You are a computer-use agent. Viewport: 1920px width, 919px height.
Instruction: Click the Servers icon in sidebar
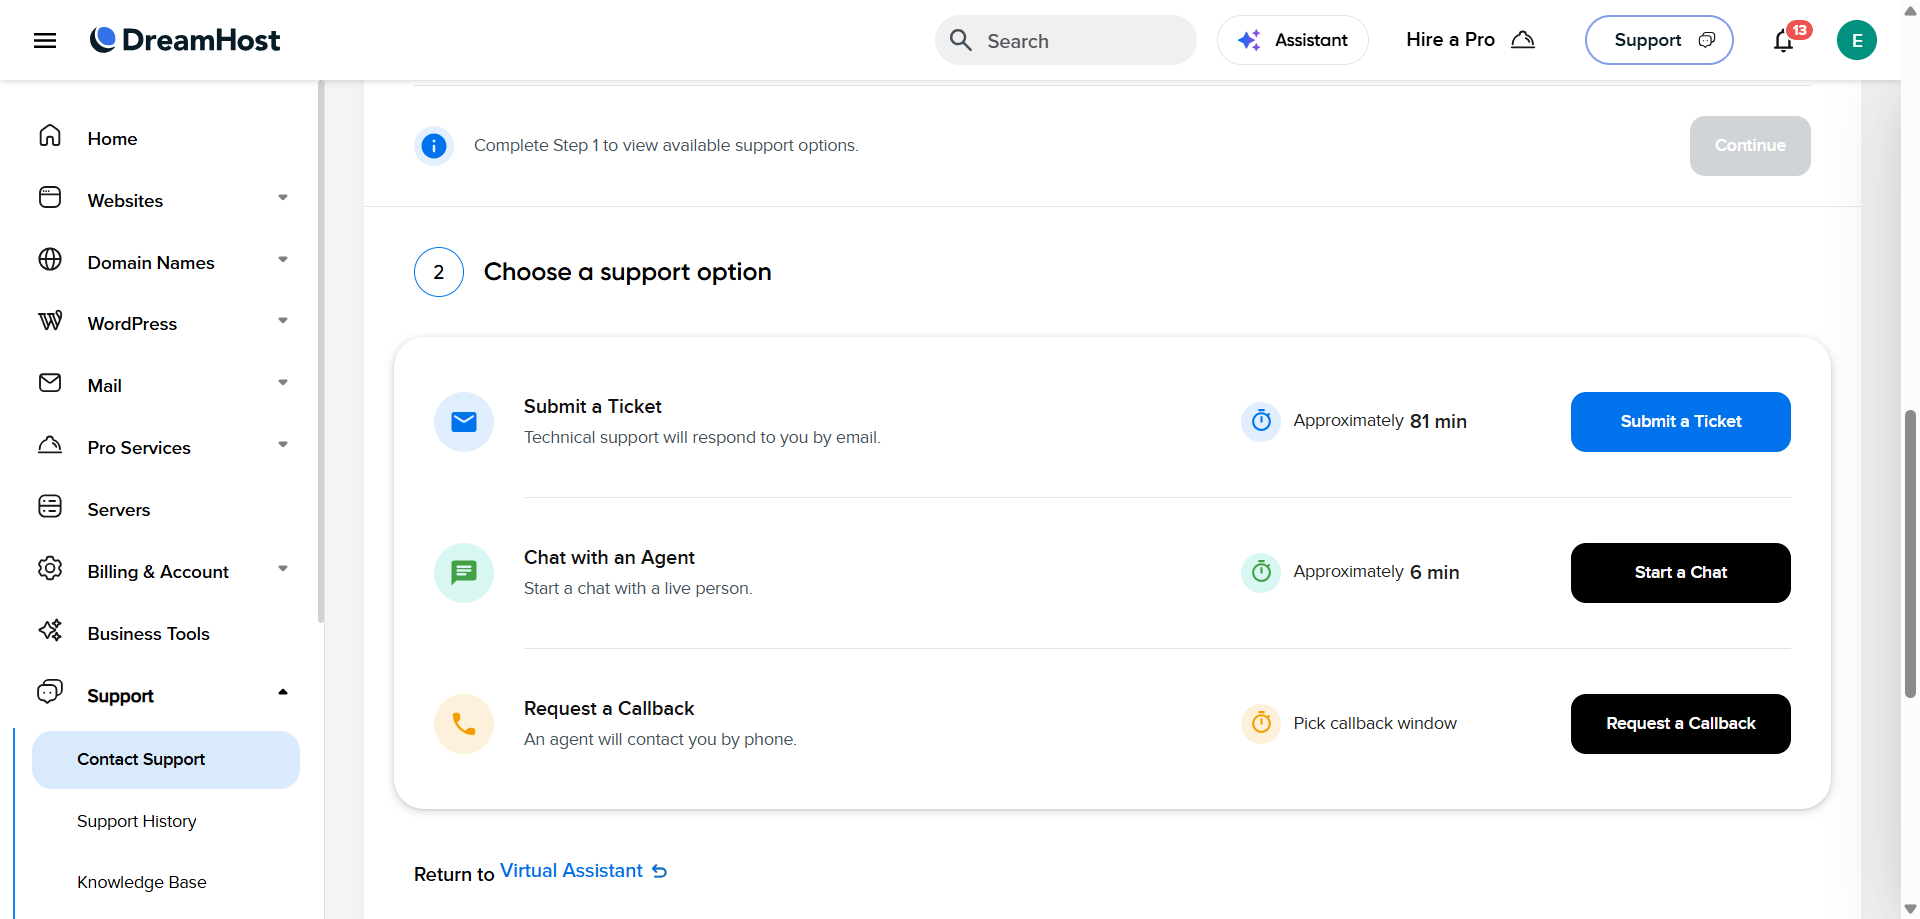coord(50,506)
